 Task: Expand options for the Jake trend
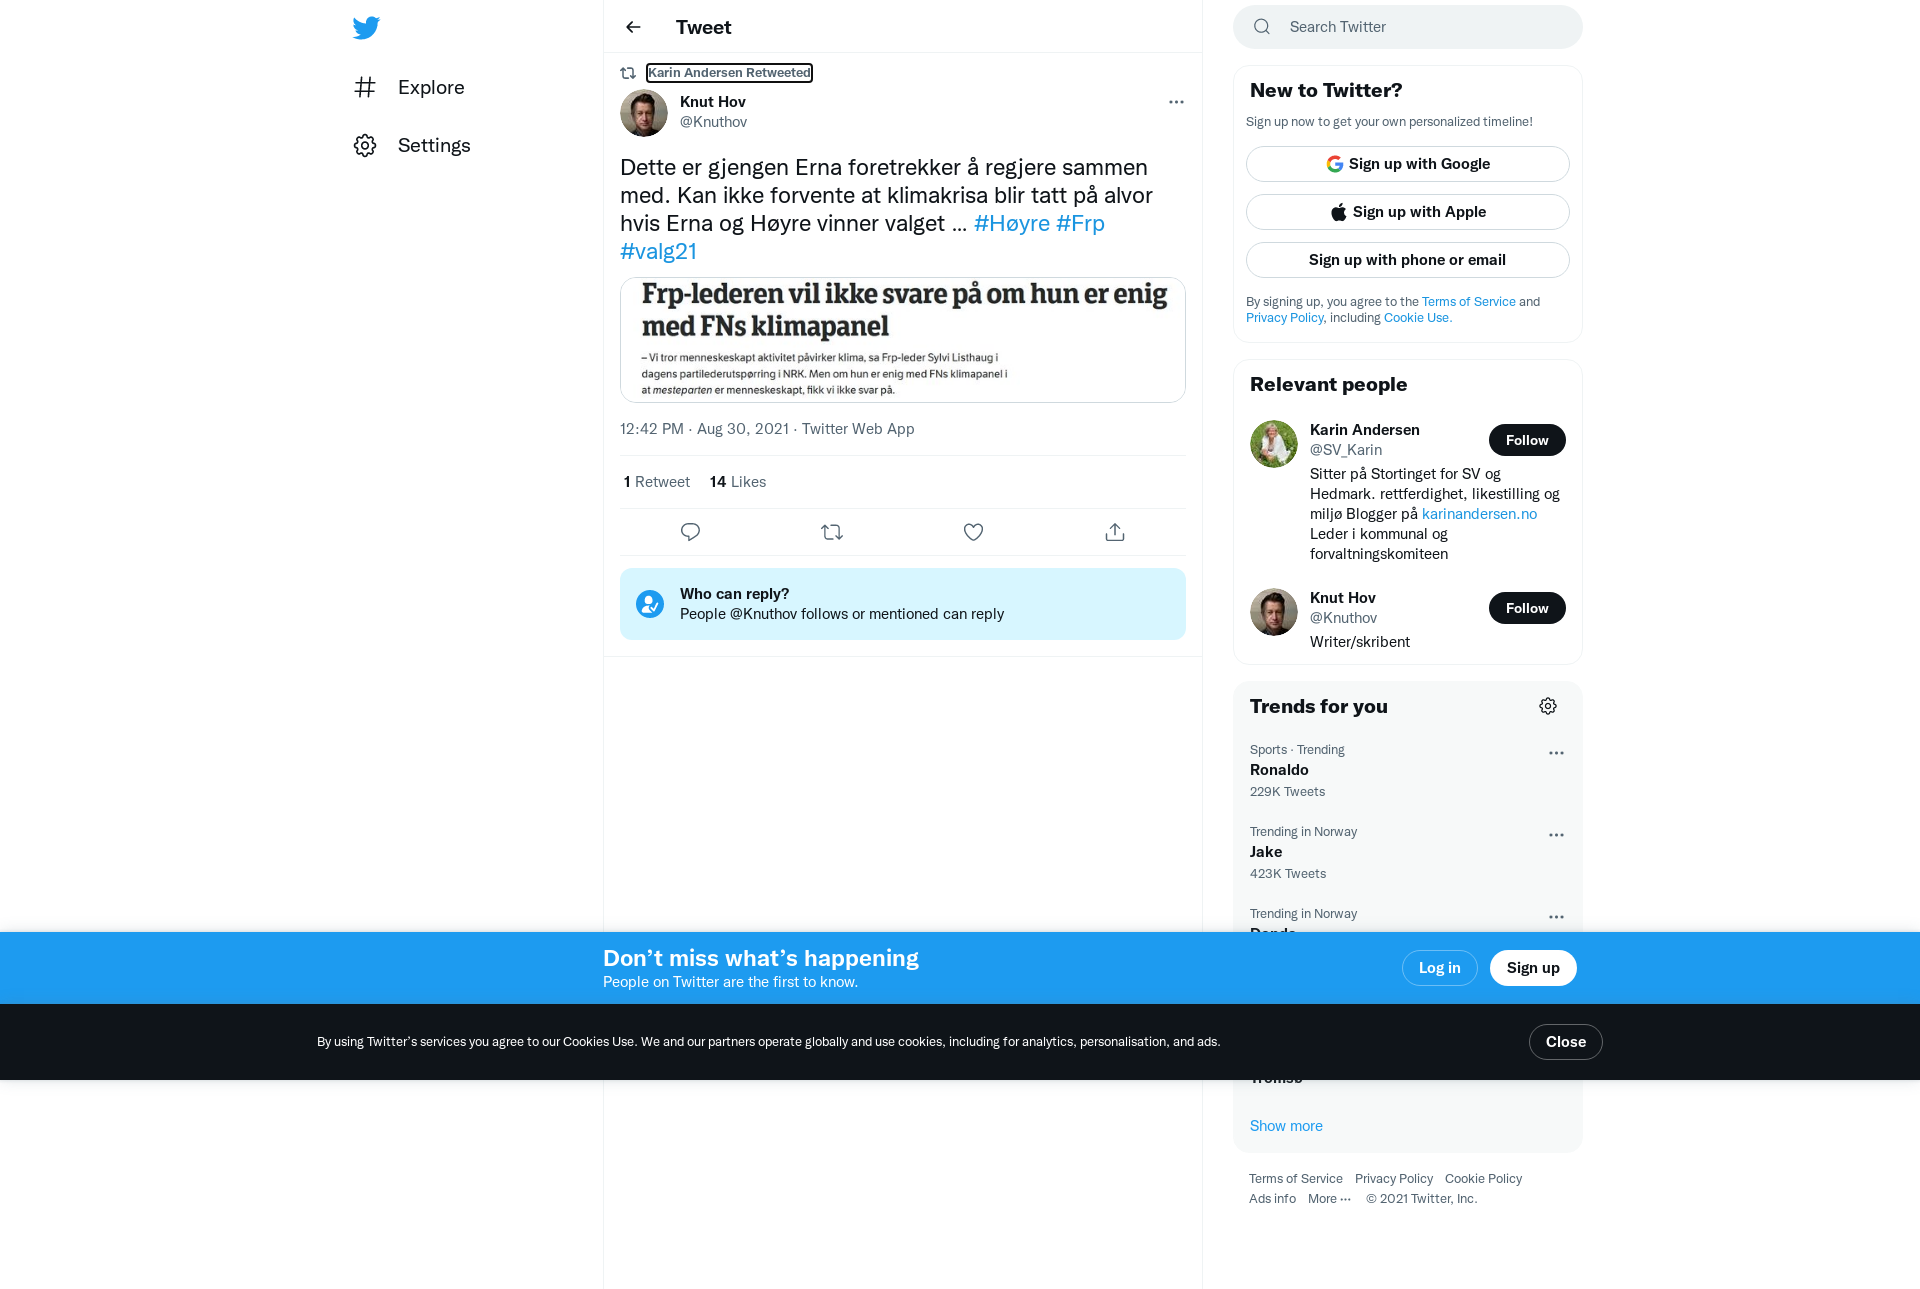pos(1556,835)
